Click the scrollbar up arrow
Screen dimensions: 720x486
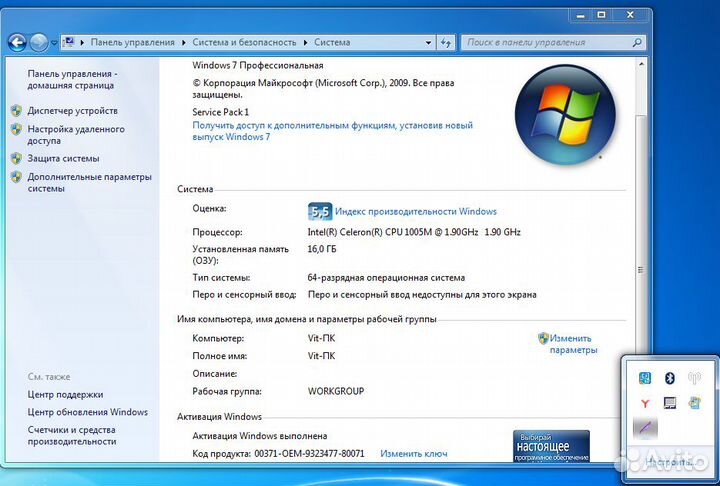tap(641, 65)
